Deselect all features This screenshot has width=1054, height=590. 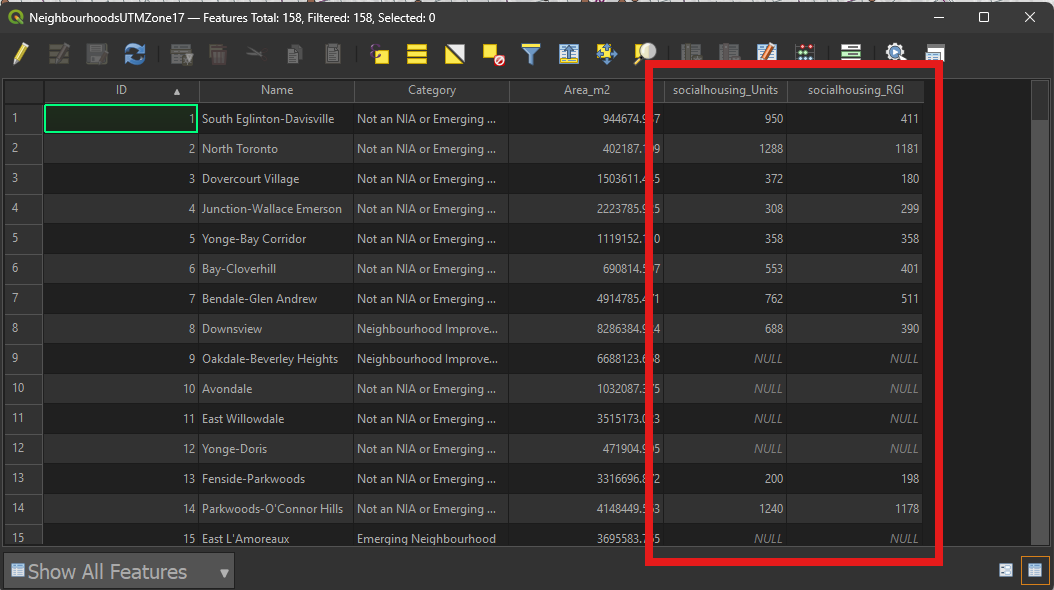coord(493,54)
